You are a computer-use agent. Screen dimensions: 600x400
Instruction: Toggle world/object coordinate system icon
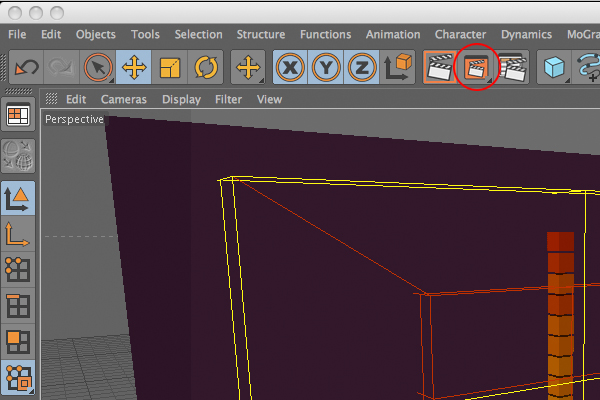click(397, 67)
